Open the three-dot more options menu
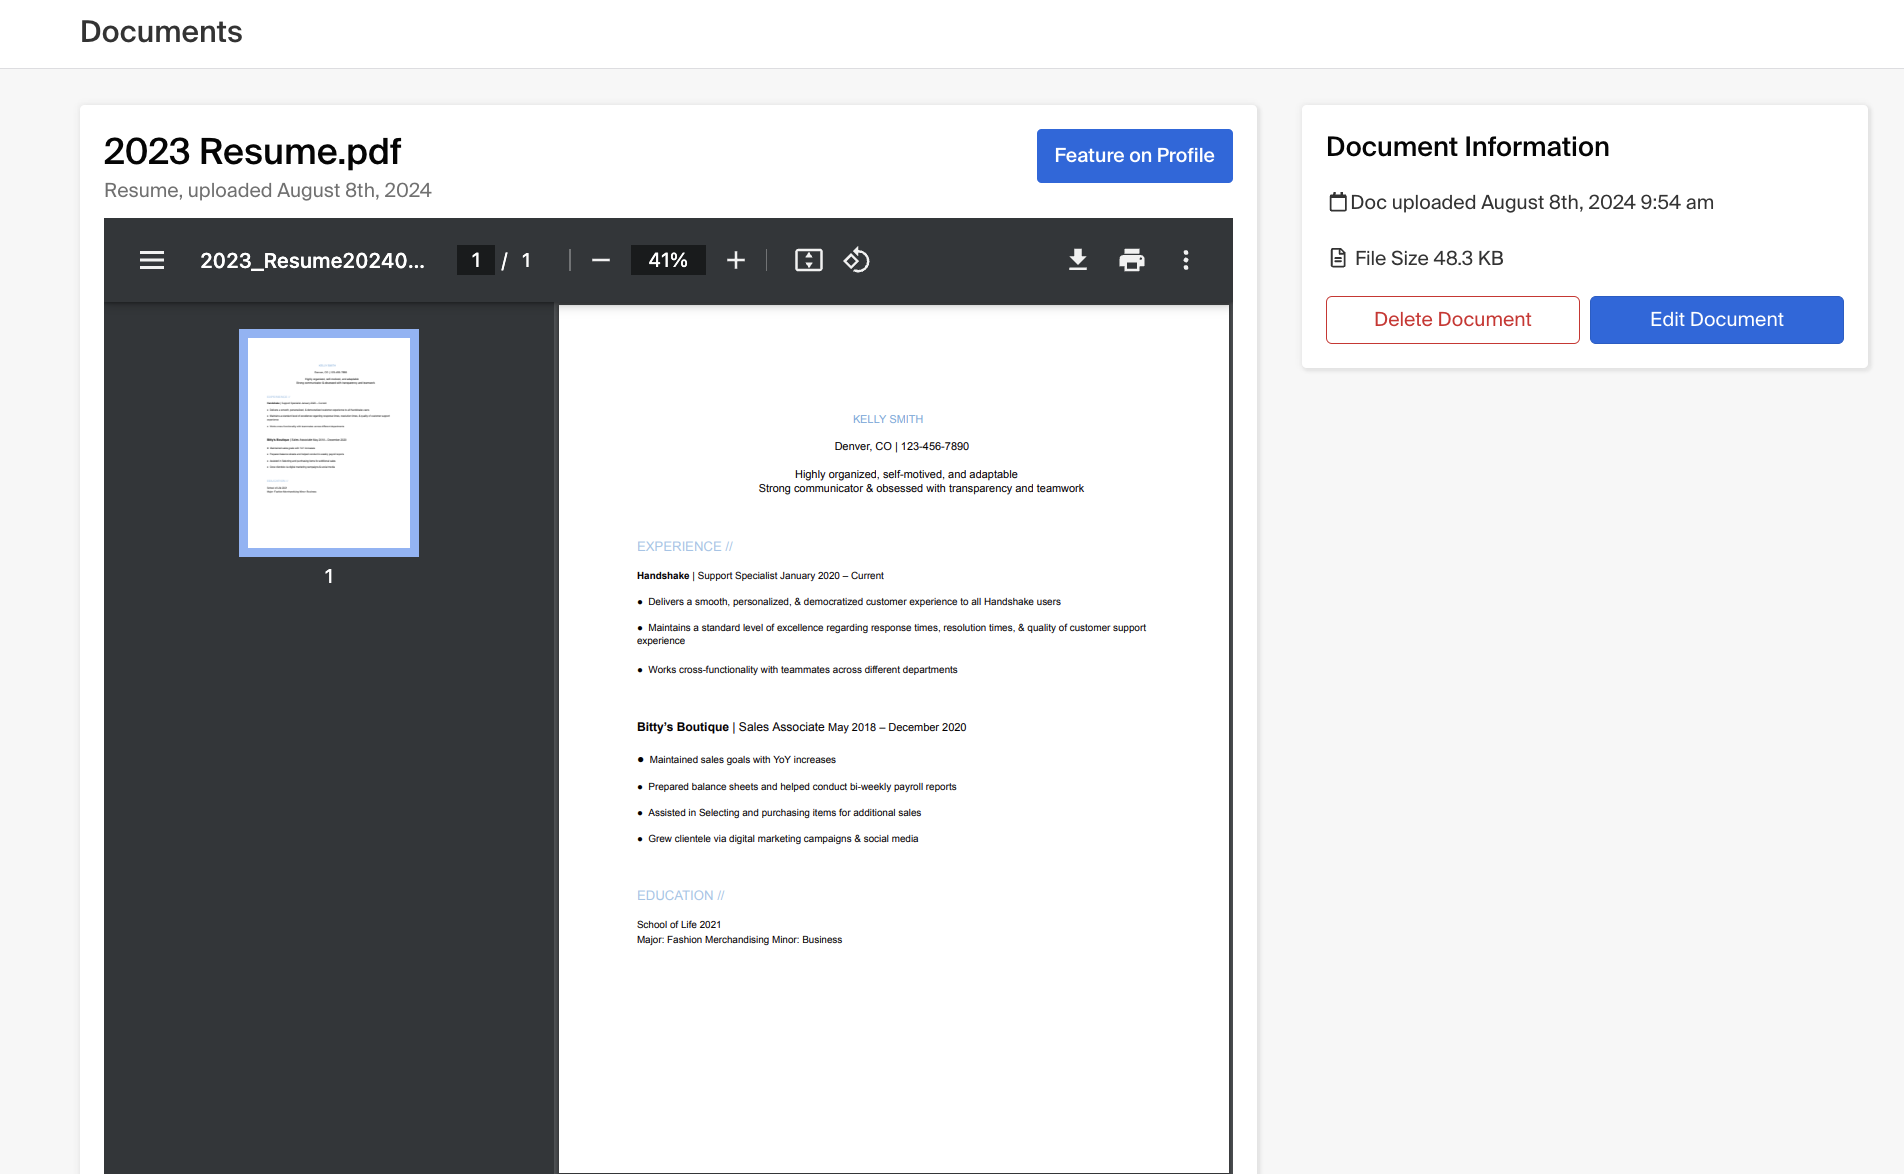Image resolution: width=1904 pixels, height=1174 pixels. point(1185,260)
